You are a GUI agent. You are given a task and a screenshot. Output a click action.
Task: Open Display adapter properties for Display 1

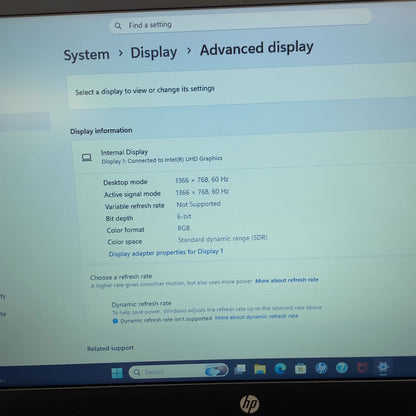(x=166, y=252)
